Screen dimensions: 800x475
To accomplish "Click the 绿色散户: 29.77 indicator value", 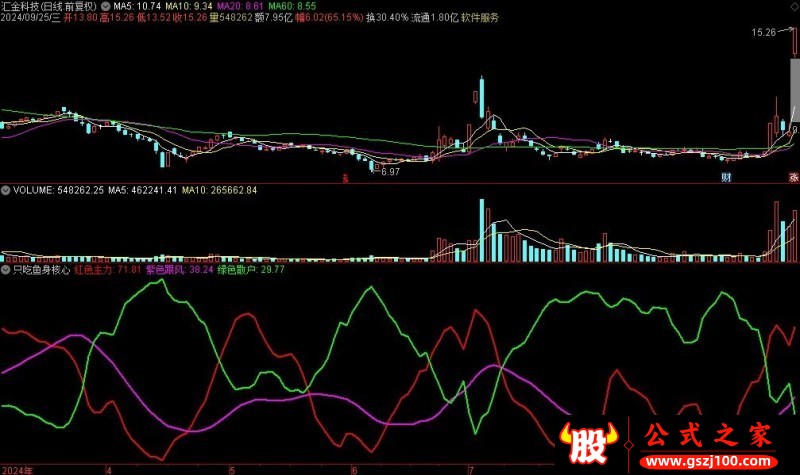I will click(251, 269).
